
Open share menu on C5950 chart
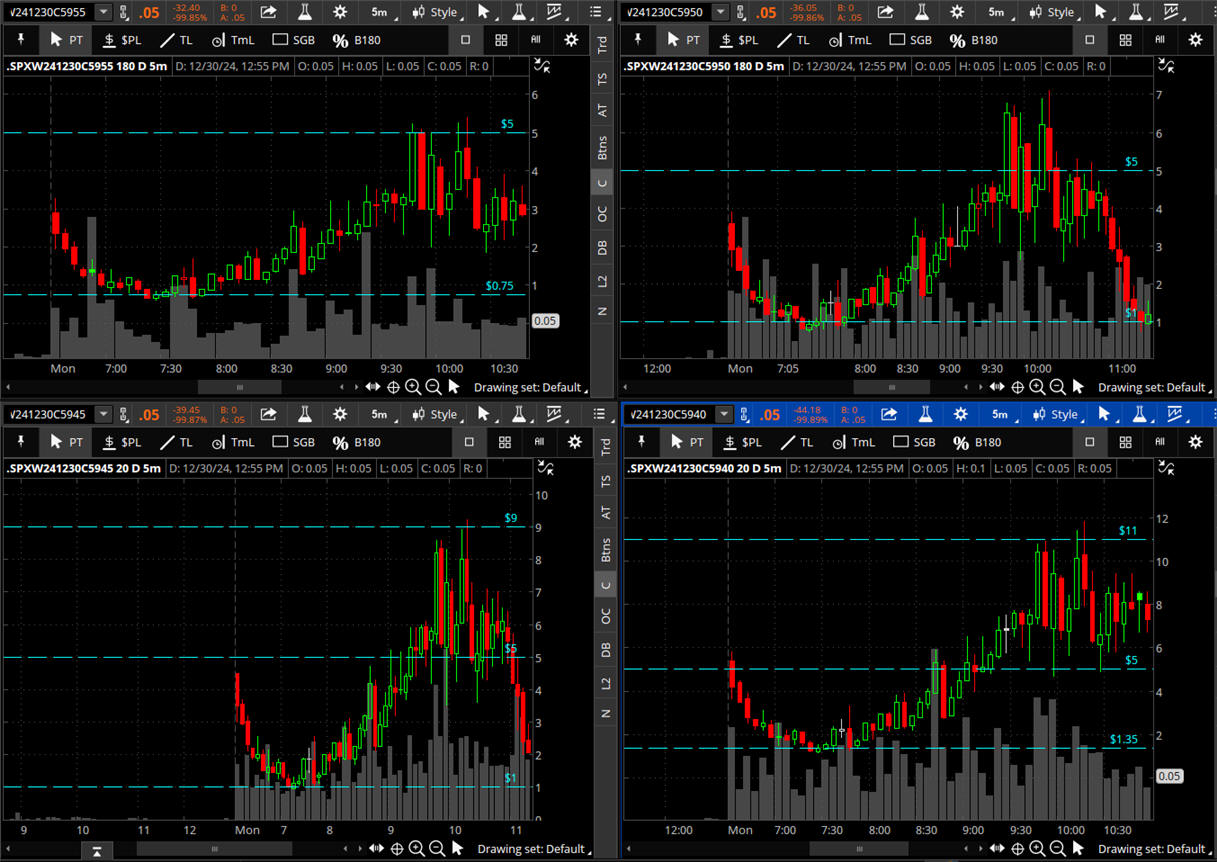(x=886, y=12)
